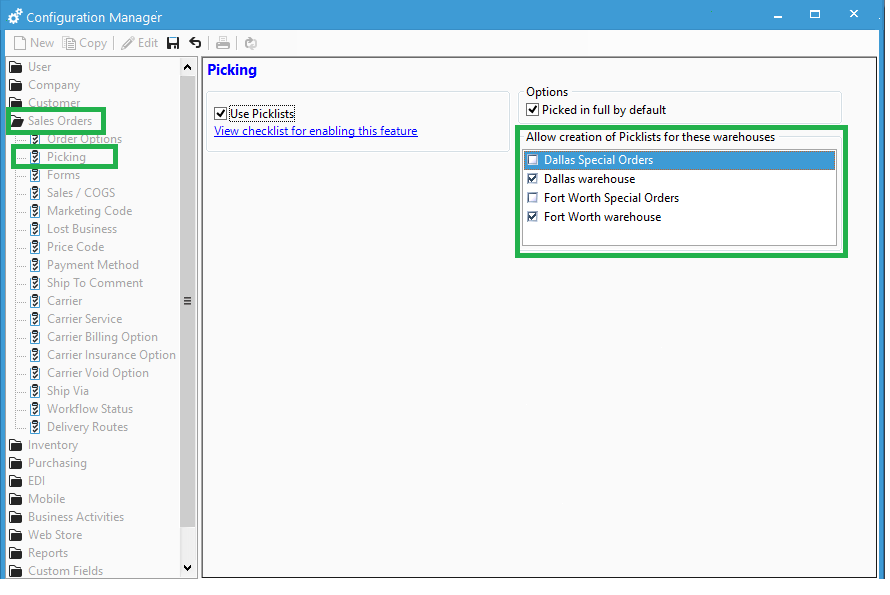This screenshot has width=890, height=595.
Task: Maximize the Configuration Manager window
Action: pos(815,14)
